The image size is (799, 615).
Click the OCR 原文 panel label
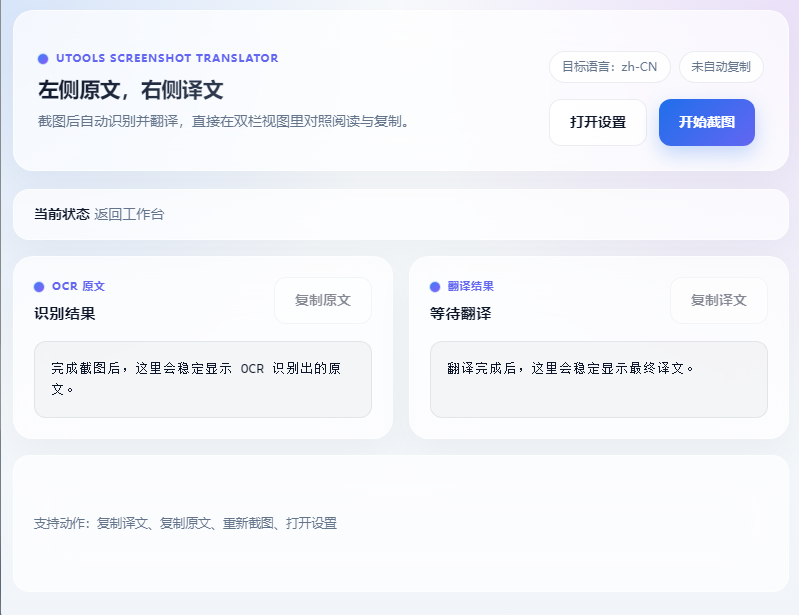click(78, 286)
